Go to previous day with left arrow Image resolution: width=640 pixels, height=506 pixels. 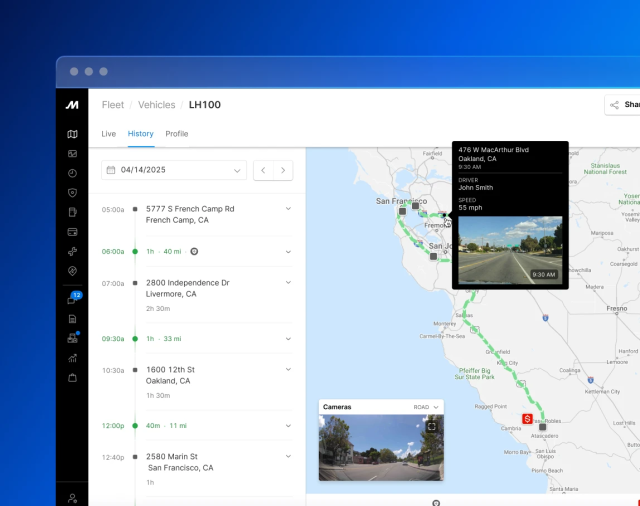(263, 170)
